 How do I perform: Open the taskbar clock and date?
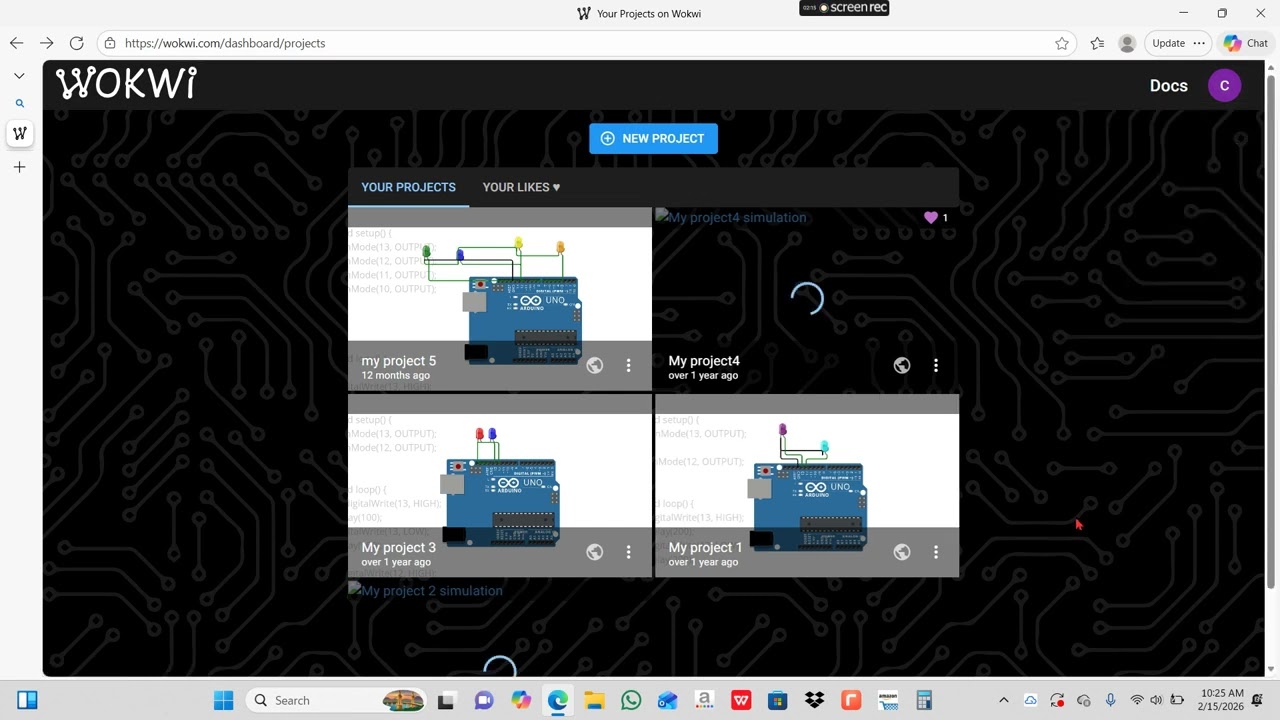point(1222,700)
